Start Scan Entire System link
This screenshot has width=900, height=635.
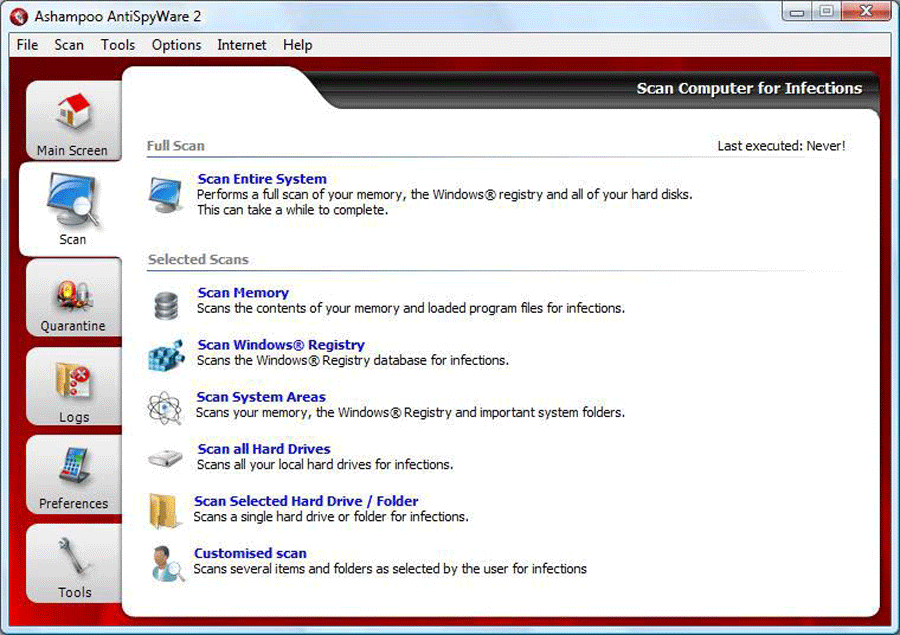[262, 179]
